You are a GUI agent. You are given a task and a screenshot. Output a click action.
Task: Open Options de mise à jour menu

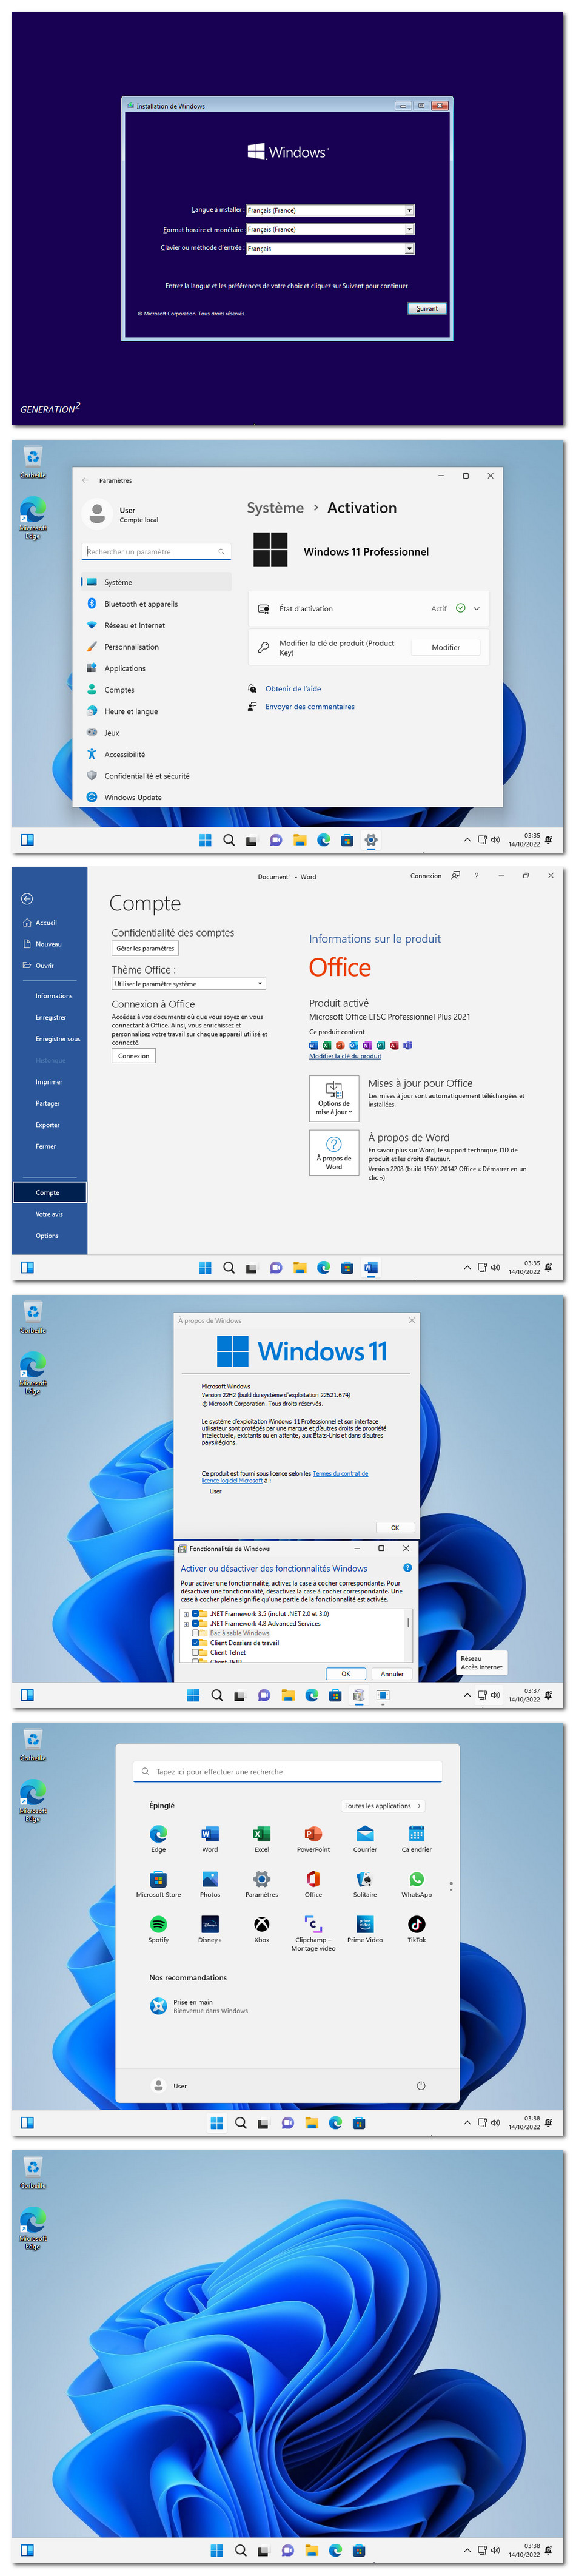(x=334, y=1098)
